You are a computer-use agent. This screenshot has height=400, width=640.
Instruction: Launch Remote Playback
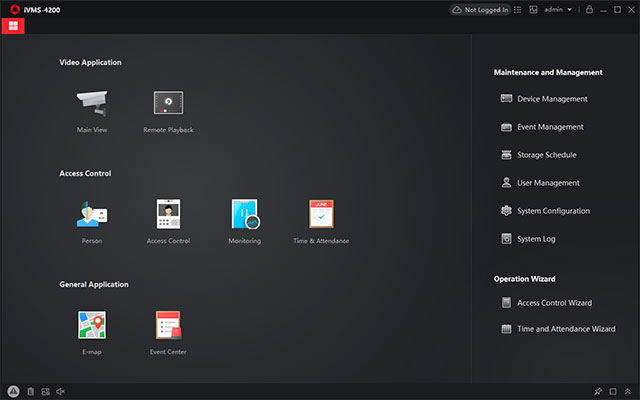pos(168,103)
